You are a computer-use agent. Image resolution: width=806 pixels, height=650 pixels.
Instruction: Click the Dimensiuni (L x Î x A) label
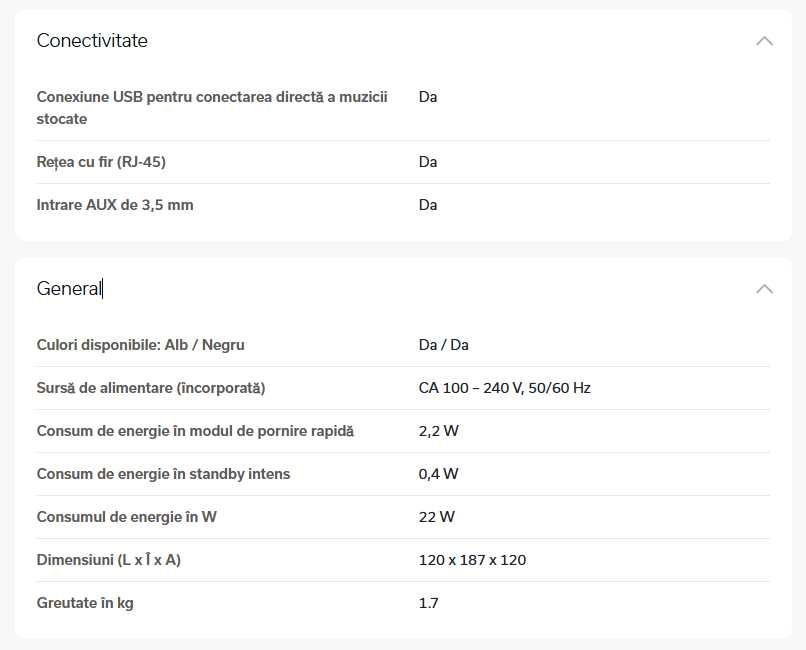coord(108,560)
